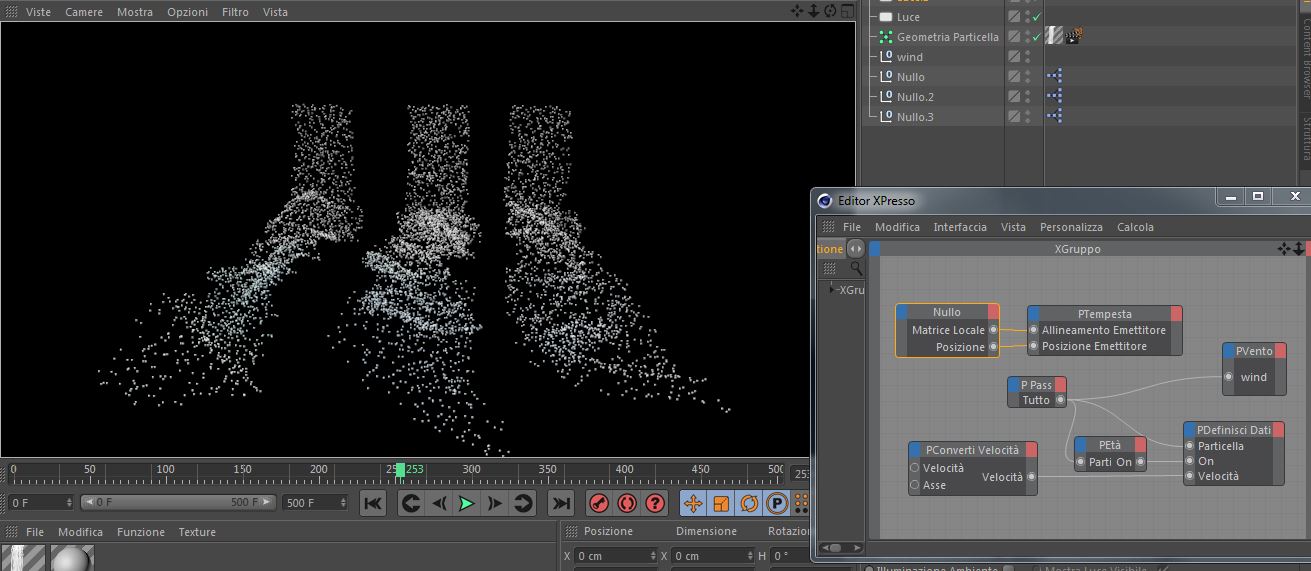Click the red output corner of PTempesta node

(1176, 314)
